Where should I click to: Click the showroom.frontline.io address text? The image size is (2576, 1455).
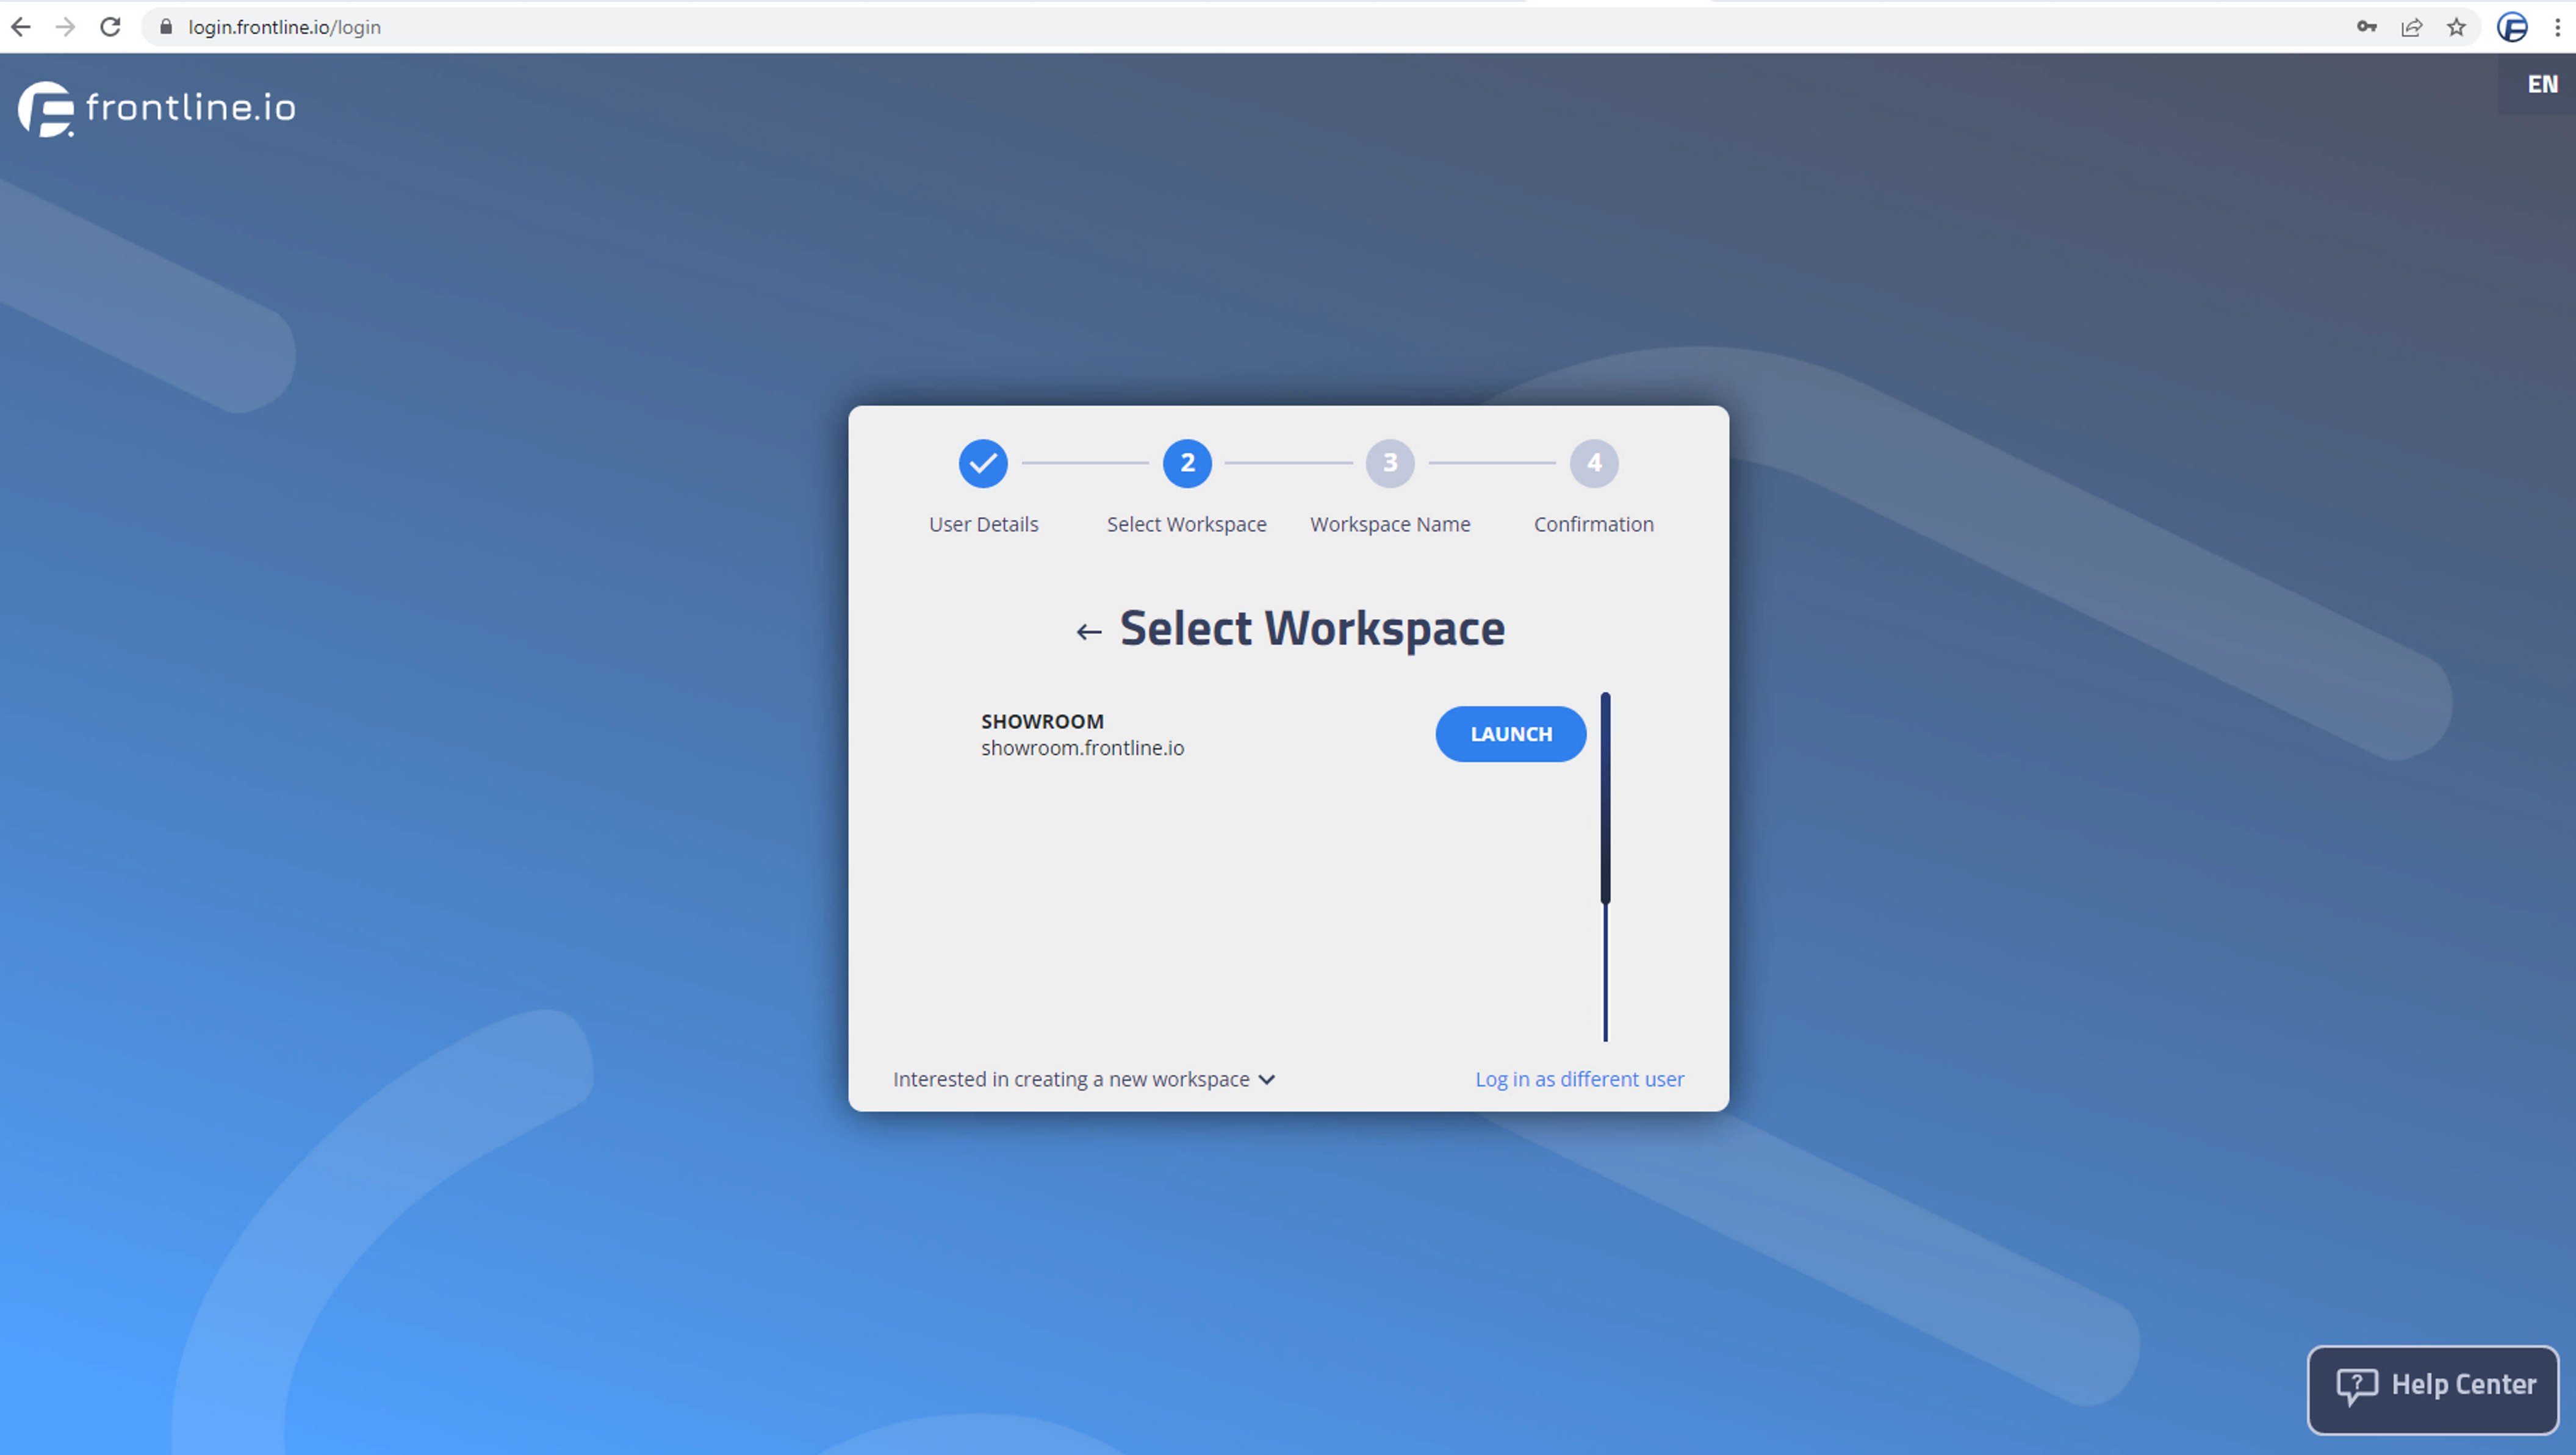pyautogui.click(x=1082, y=748)
